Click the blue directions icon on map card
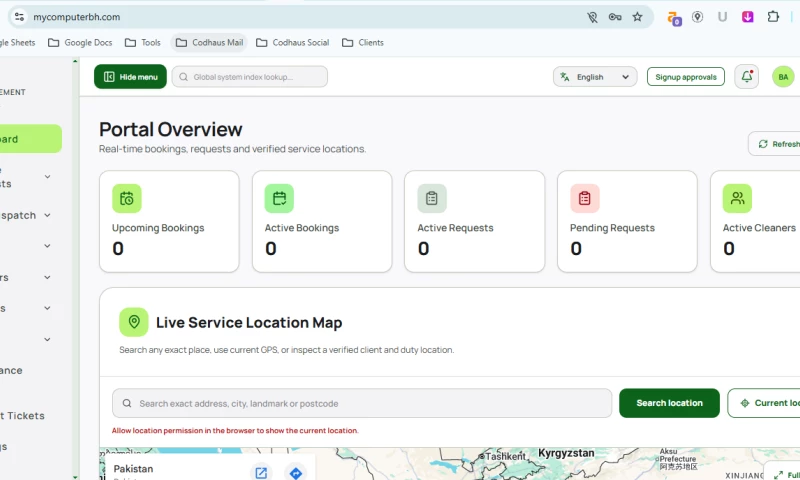Viewport: 800px width, 480px height. (x=295, y=473)
